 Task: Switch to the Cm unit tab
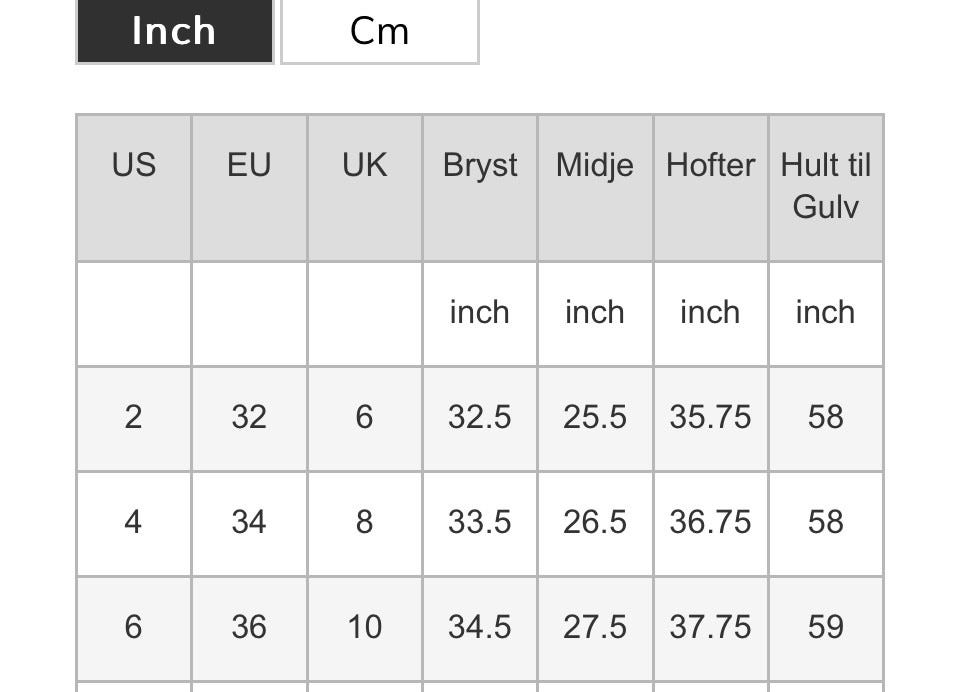379,32
